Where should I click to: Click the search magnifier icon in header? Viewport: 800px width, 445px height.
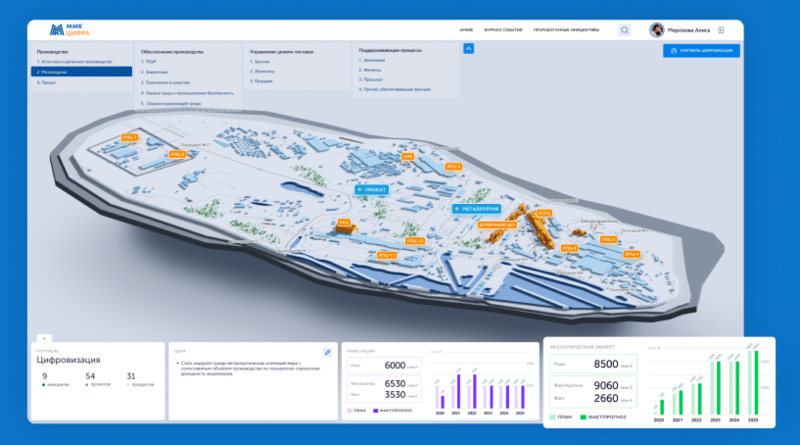coord(625,30)
